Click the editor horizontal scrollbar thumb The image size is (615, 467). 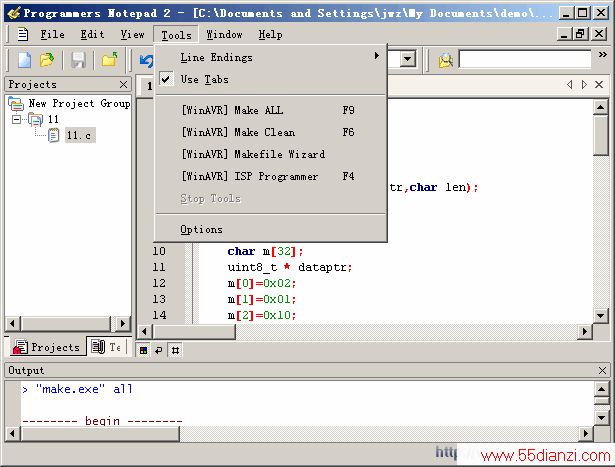[x=194, y=332]
